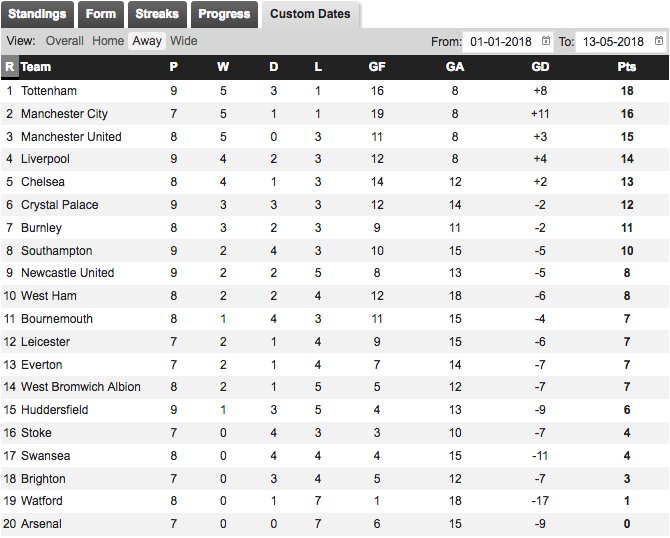670x538 pixels.
Task: Open the Streaks tab
Action: click(x=157, y=14)
